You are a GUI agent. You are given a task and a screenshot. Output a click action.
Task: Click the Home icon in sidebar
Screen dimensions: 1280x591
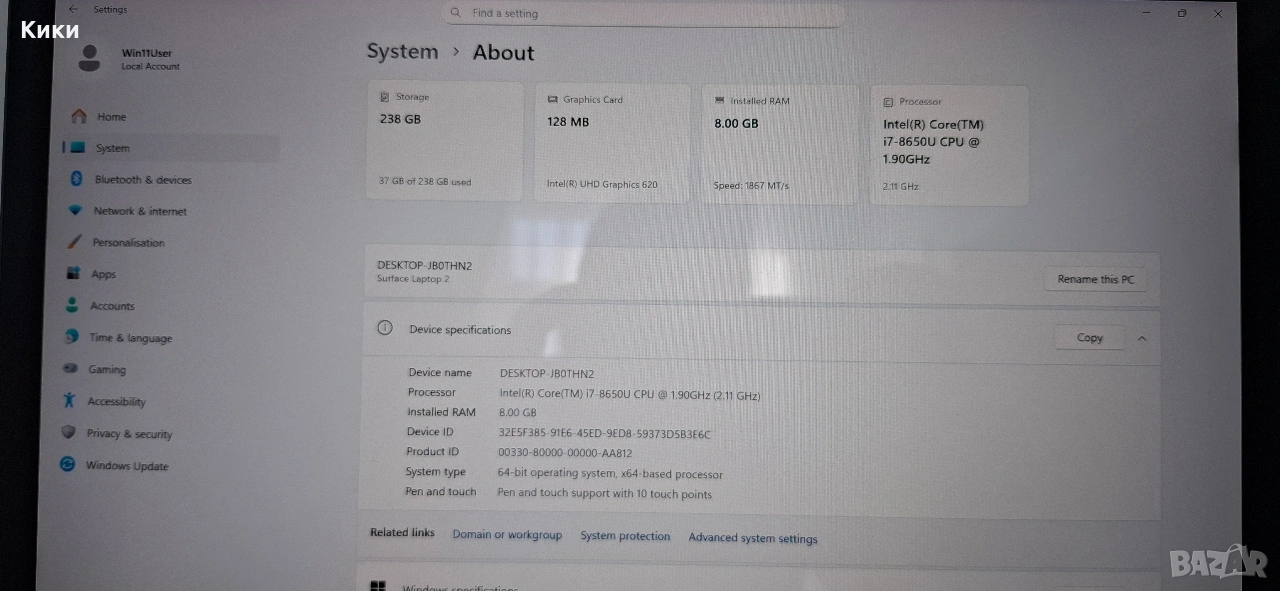click(x=79, y=117)
